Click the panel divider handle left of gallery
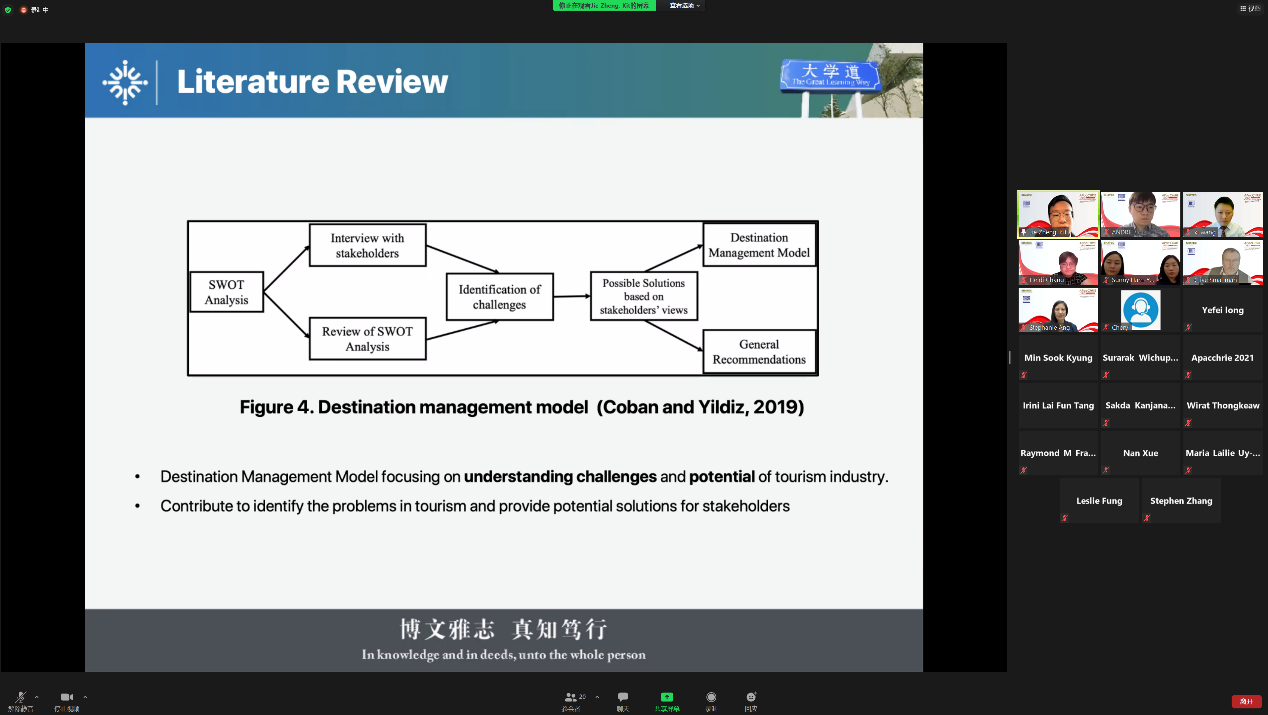The height and width of the screenshot is (715, 1268). pos(1010,357)
